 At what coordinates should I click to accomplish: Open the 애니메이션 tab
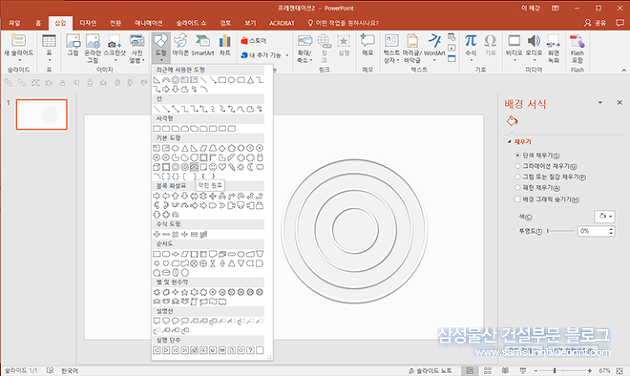point(149,23)
